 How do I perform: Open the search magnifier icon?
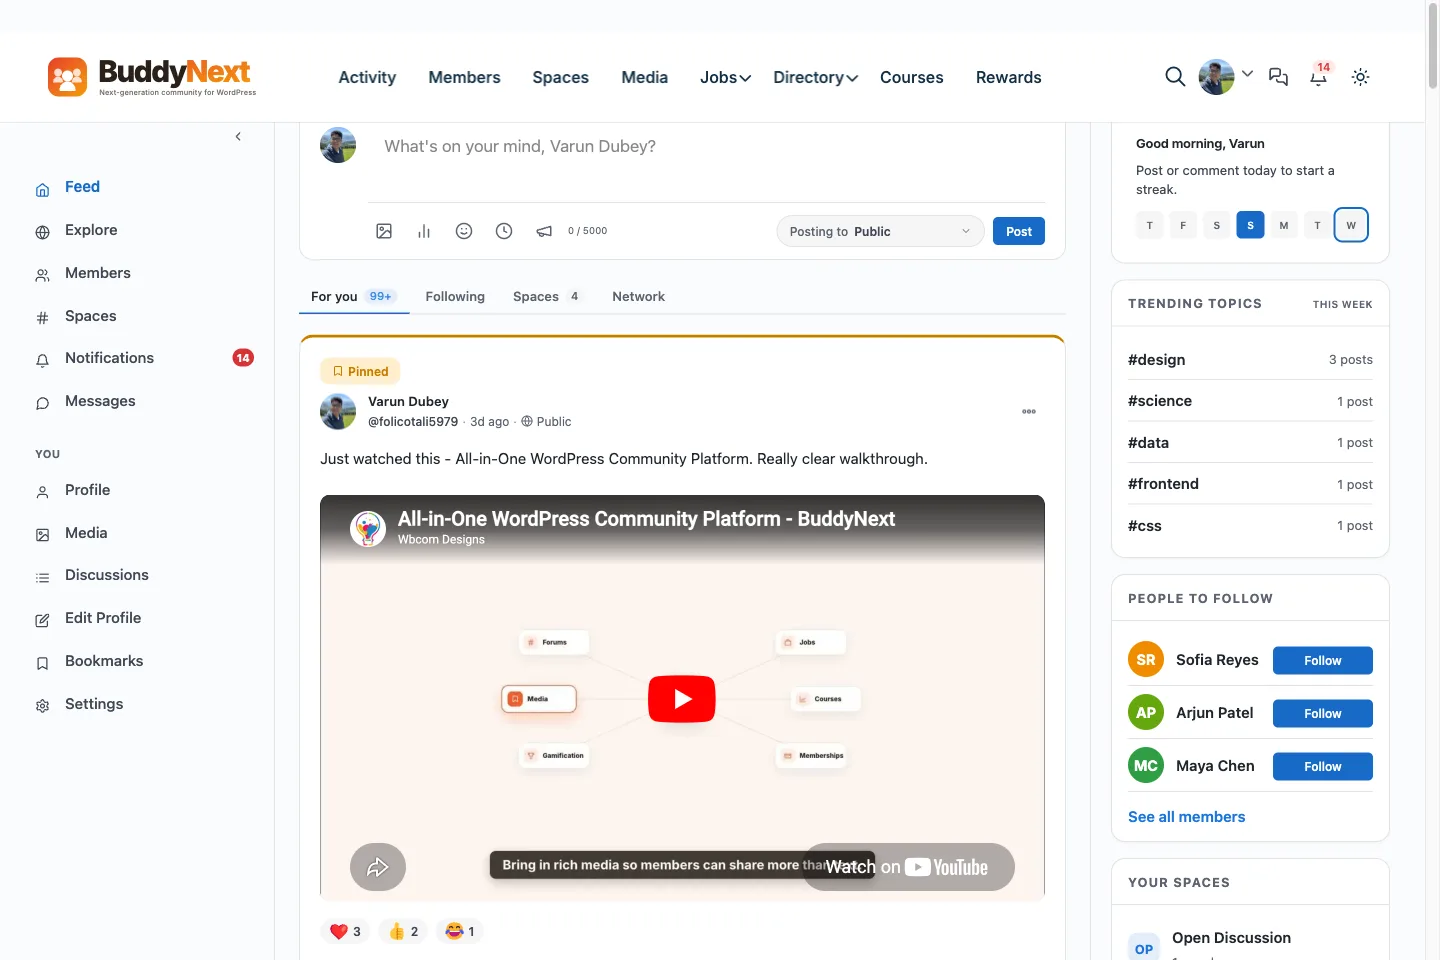pos(1175,77)
